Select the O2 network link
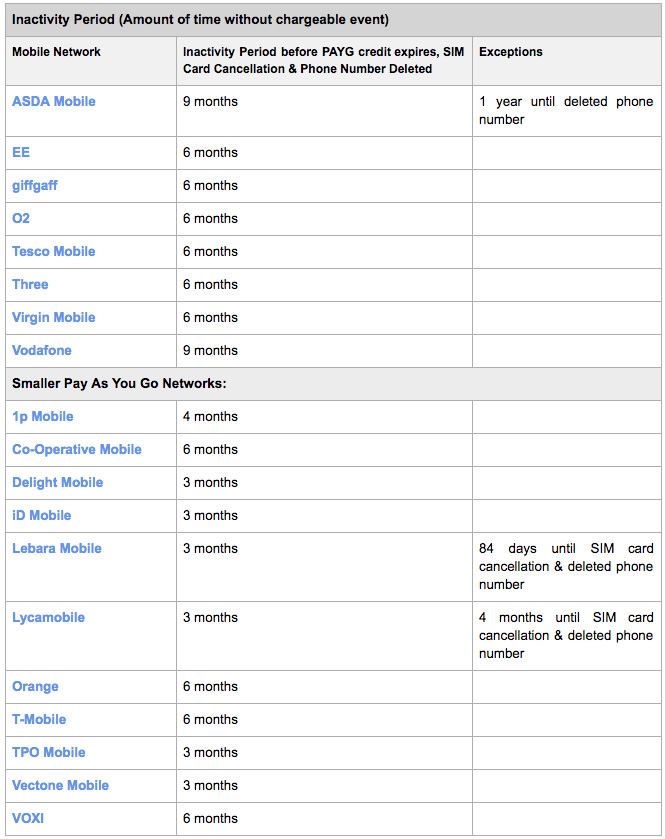Viewport: 665px width, 839px height. pyautogui.click(x=21, y=218)
